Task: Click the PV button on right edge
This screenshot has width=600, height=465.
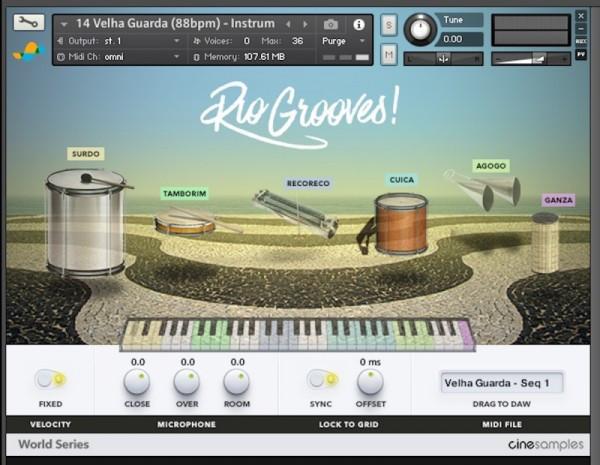Action: 581,55
